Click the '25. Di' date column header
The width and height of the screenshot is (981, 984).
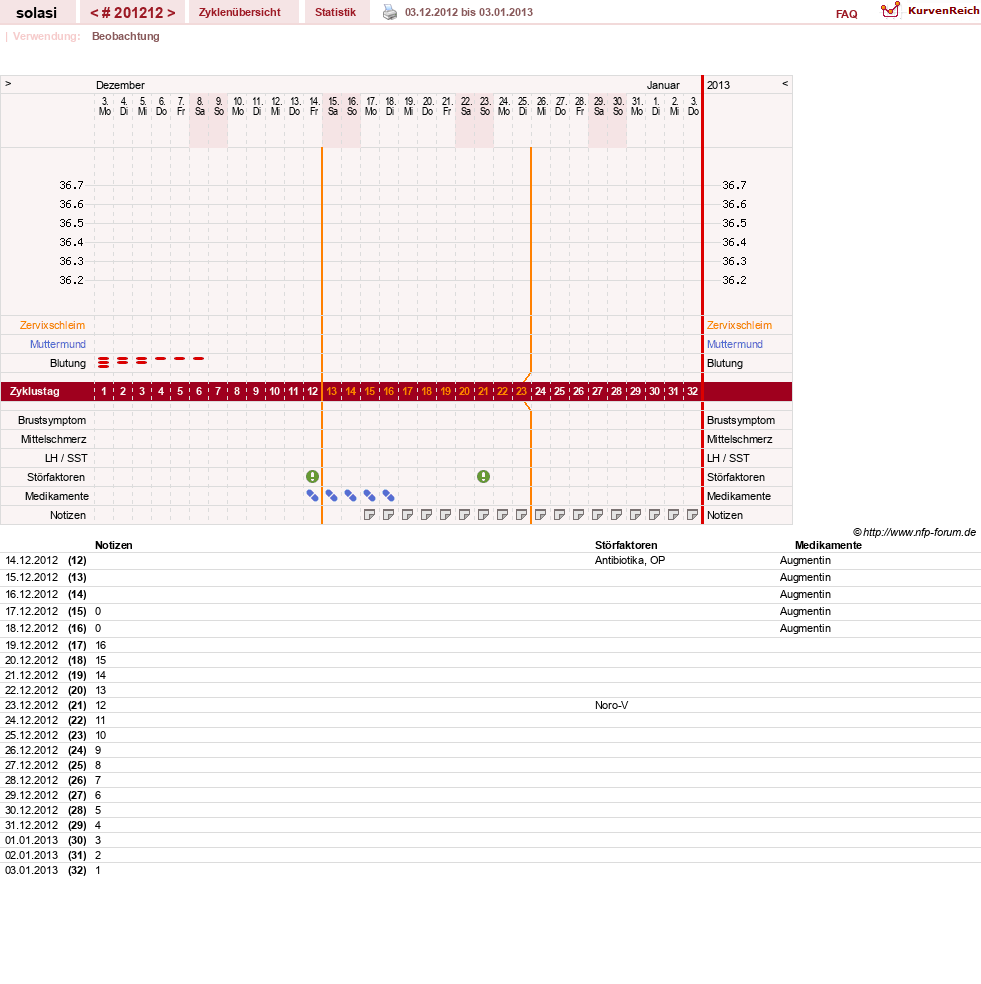click(523, 106)
